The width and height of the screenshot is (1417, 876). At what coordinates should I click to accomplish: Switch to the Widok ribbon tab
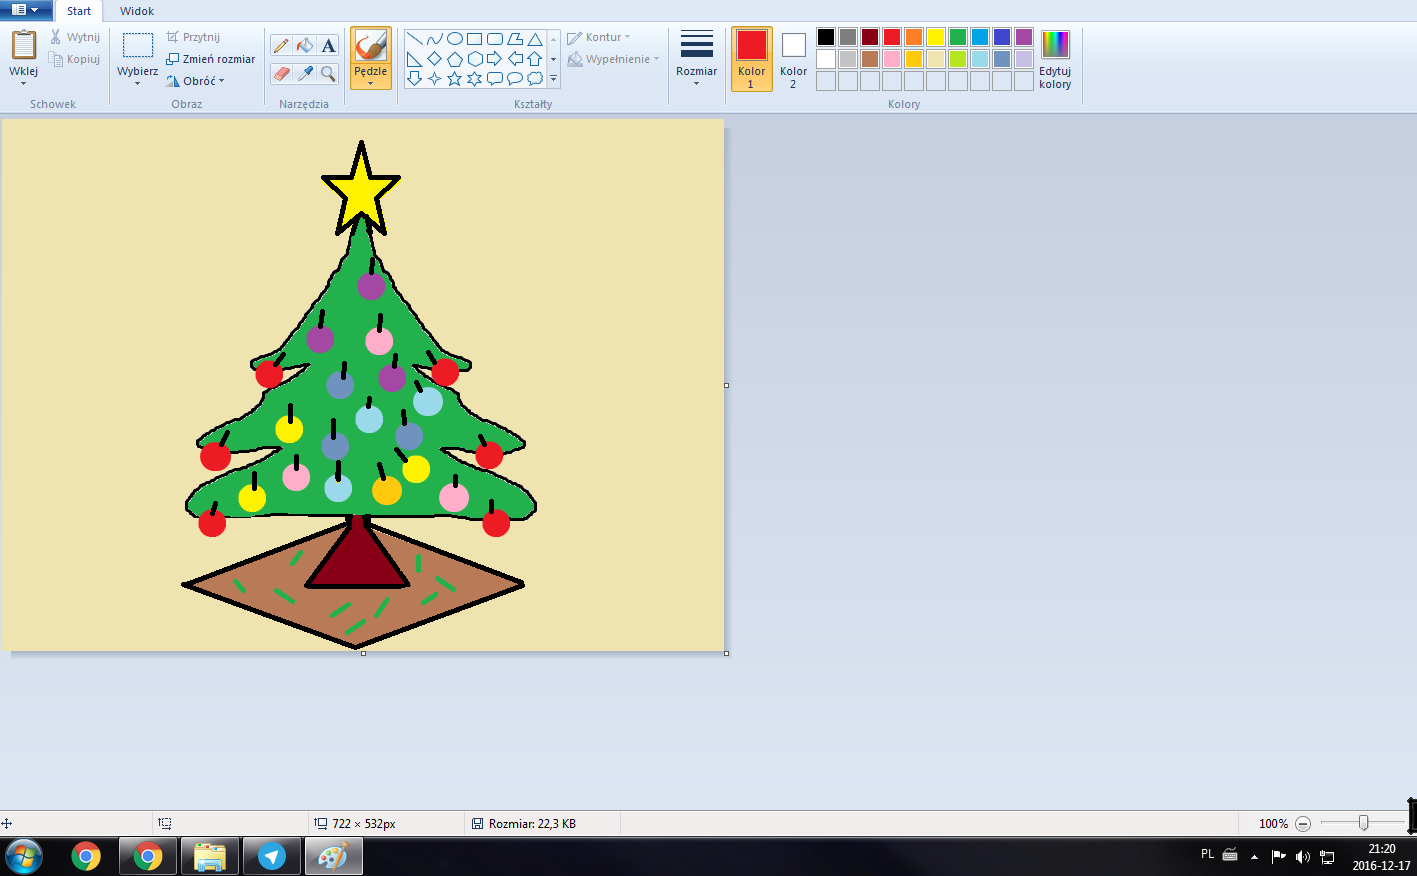point(137,11)
